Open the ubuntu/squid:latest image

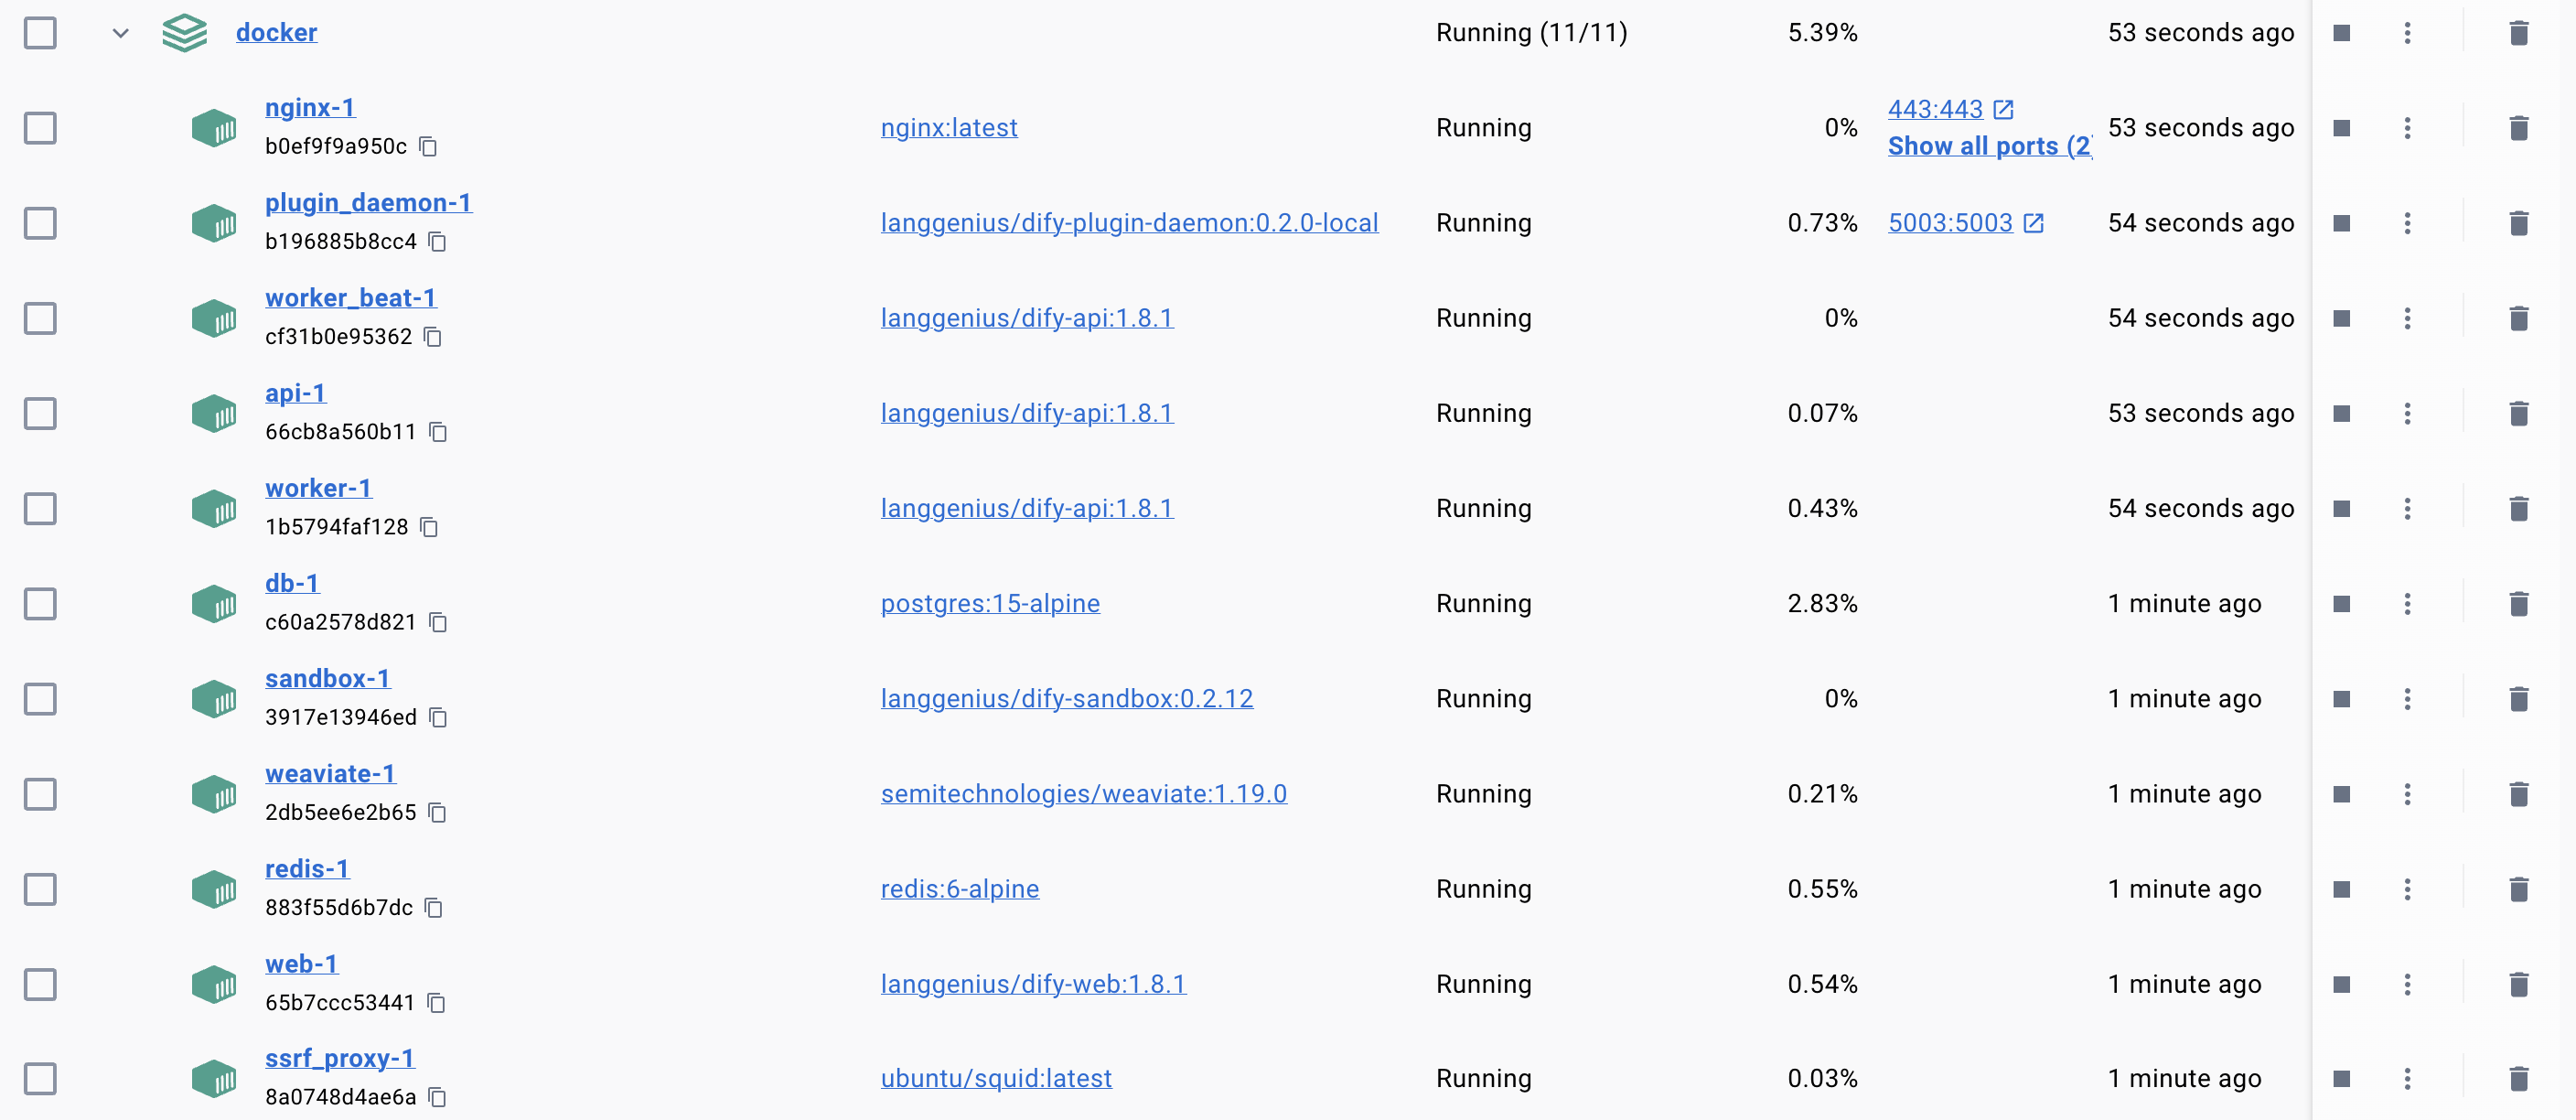pyautogui.click(x=996, y=1078)
